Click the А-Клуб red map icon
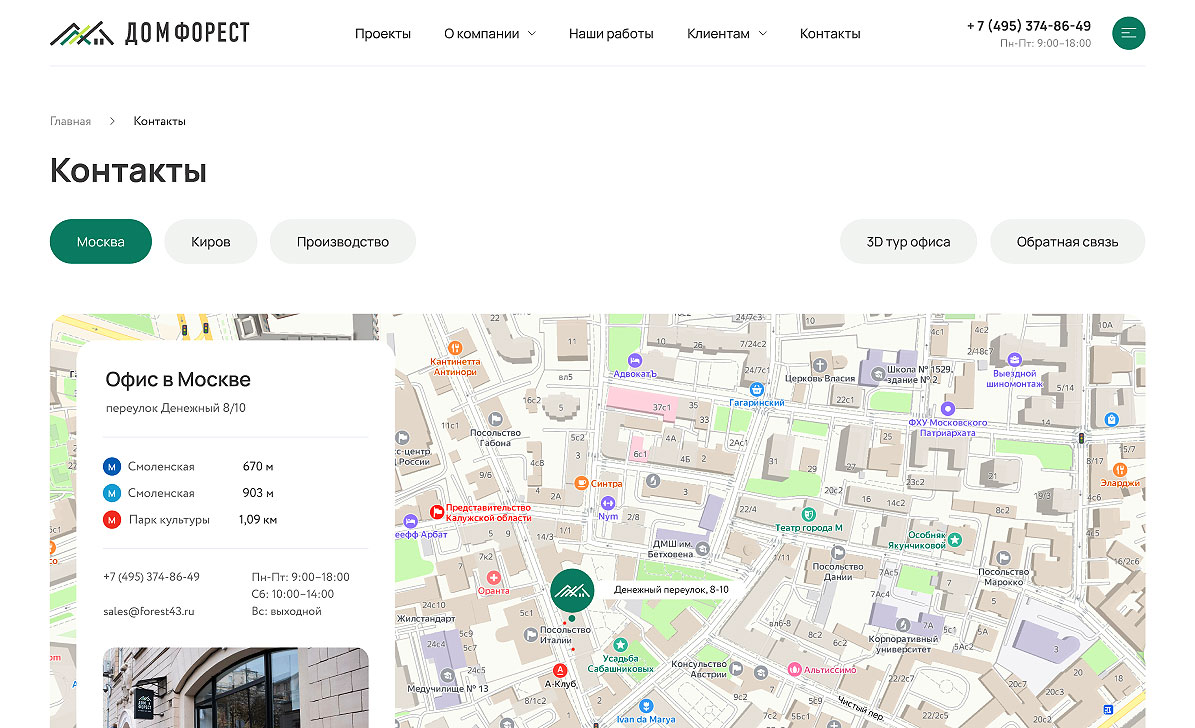The height and width of the screenshot is (728, 1195). [x=560, y=670]
